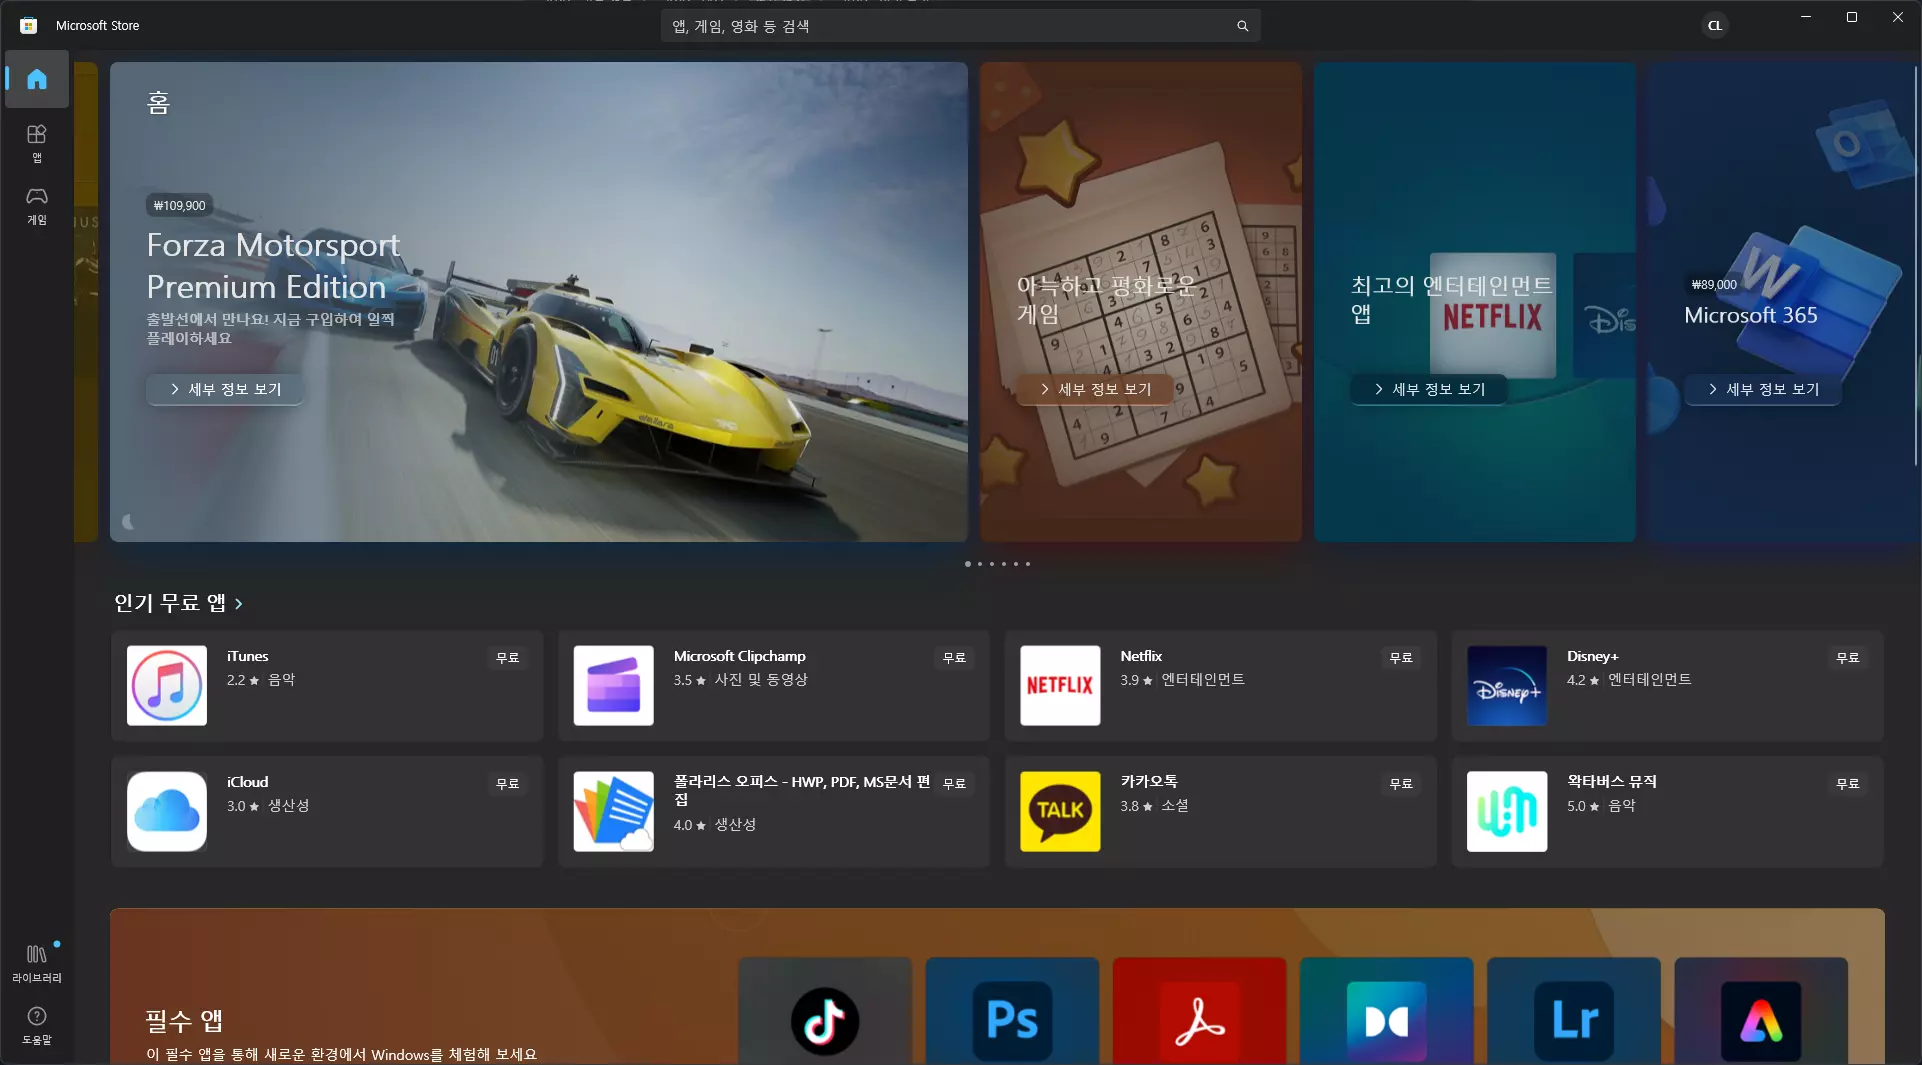1922x1065 pixels.
Task: Click the search magnifier icon
Action: (x=1242, y=26)
